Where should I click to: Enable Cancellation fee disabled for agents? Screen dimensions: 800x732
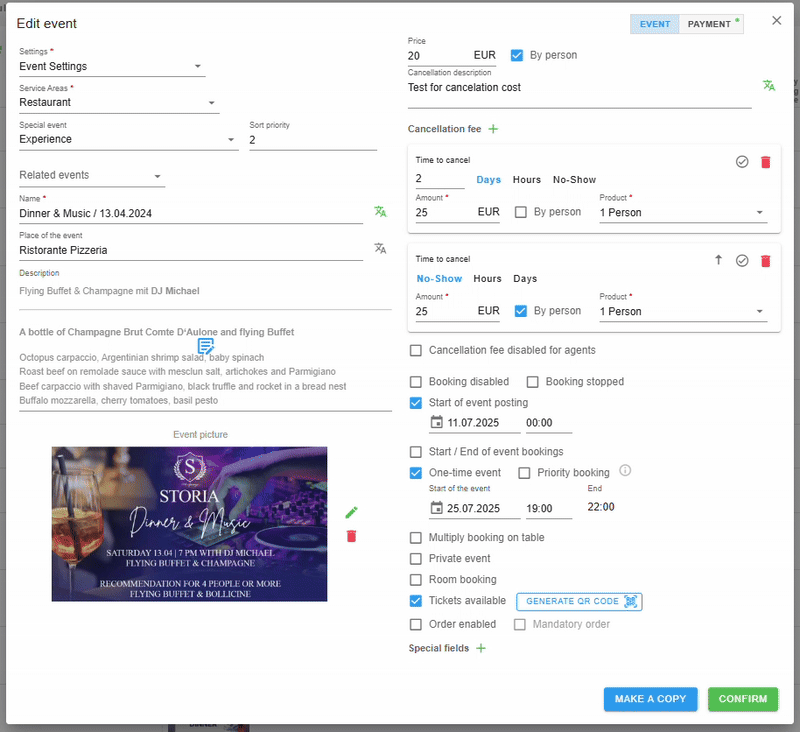click(416, 350)
